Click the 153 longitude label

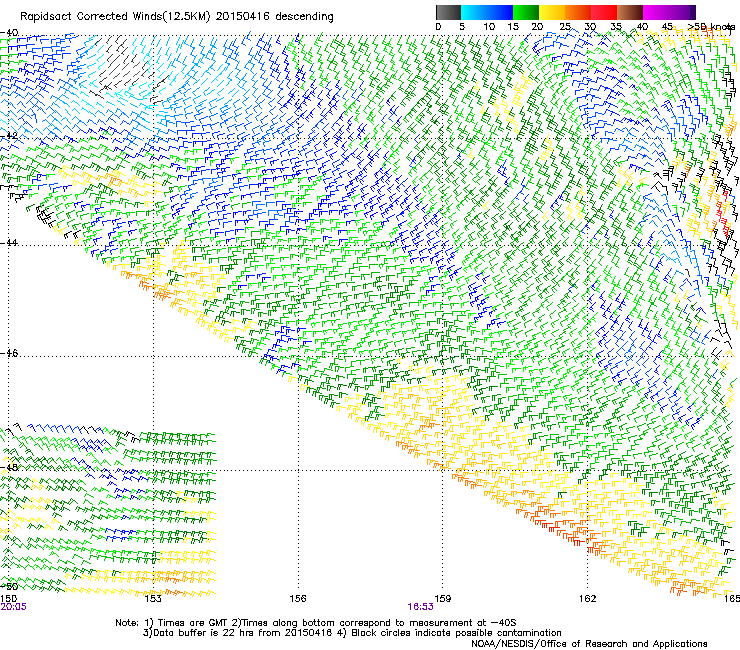pos(153,599)
